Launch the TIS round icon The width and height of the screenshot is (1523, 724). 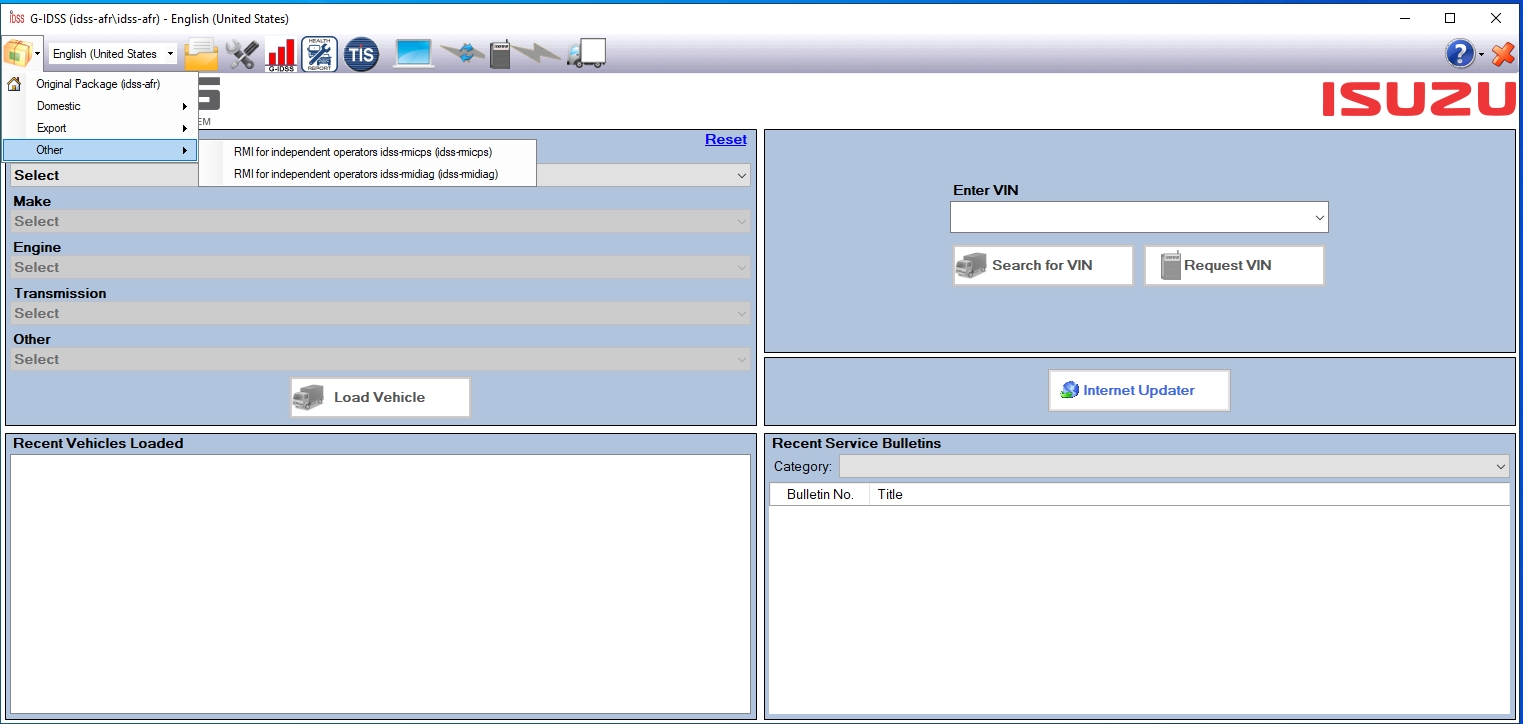[x=361, y=54]
